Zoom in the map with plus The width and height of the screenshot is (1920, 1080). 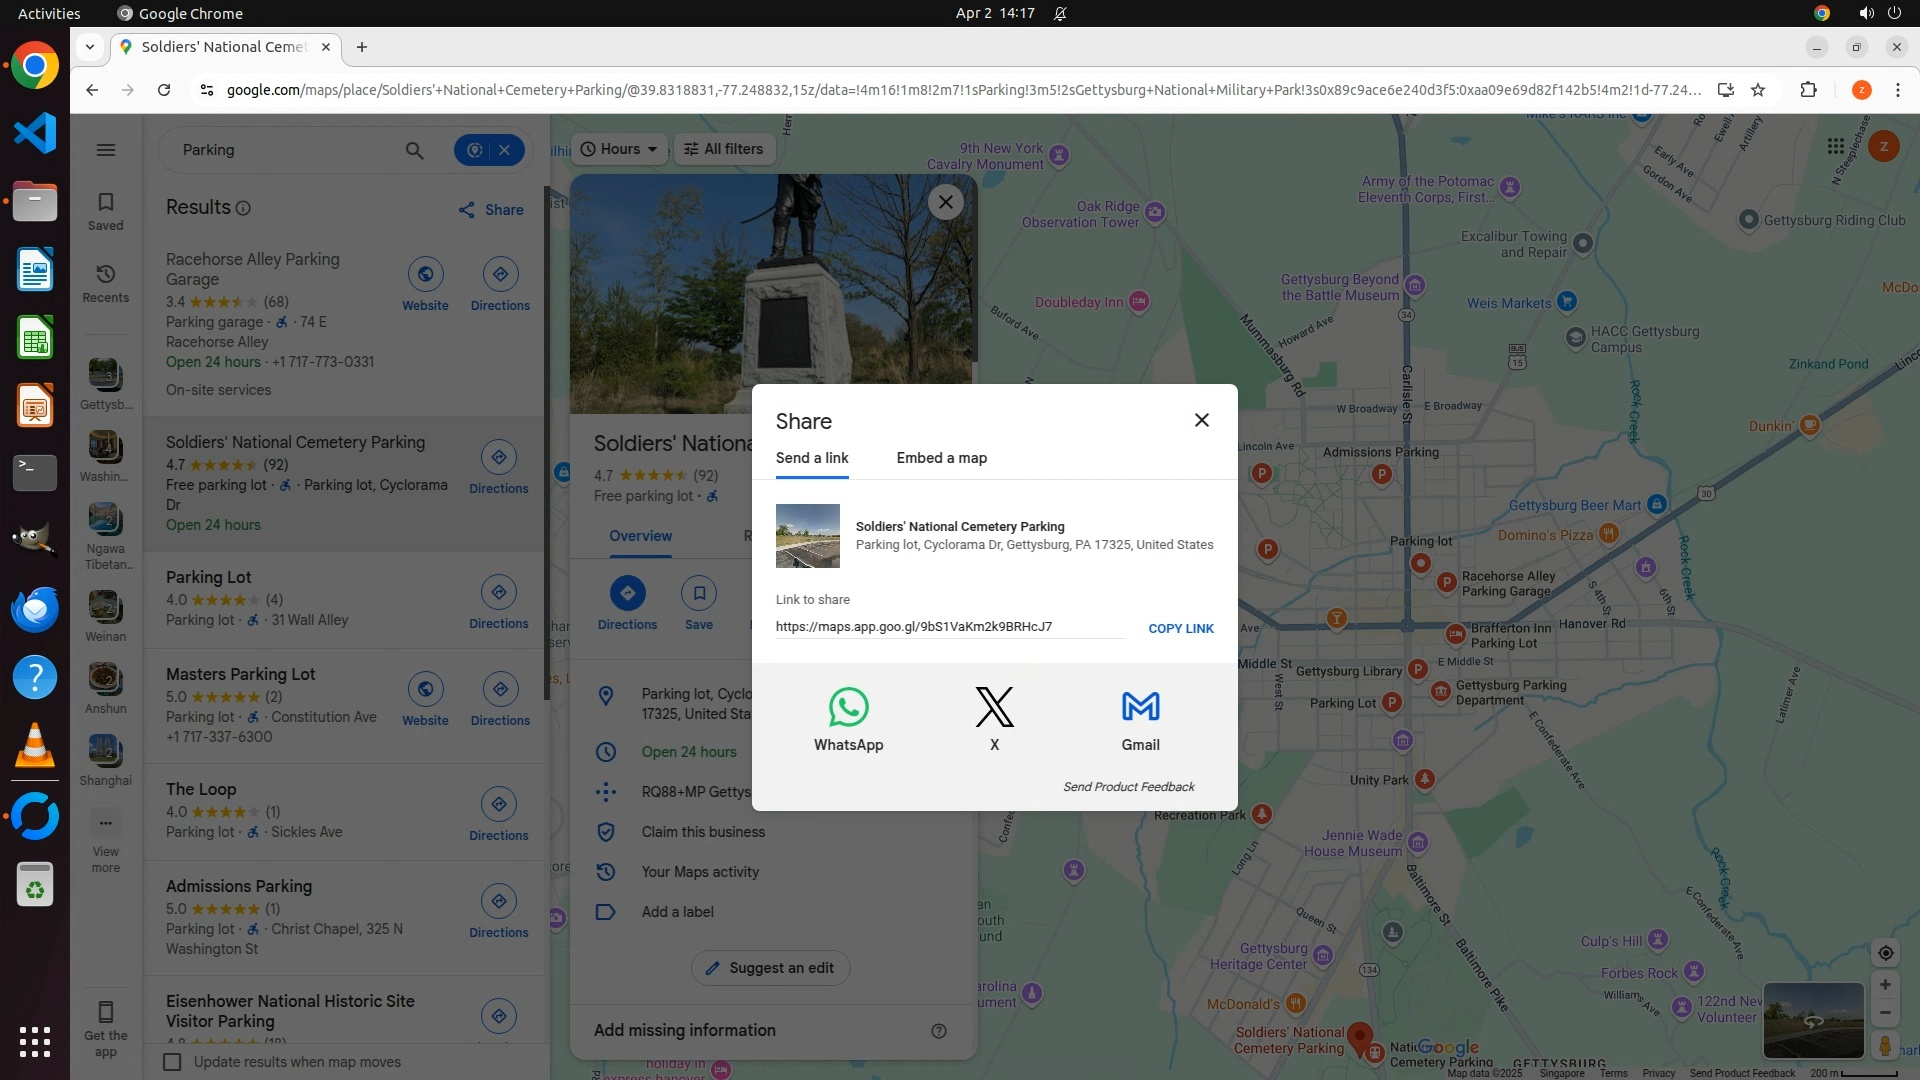(1885, 985)
